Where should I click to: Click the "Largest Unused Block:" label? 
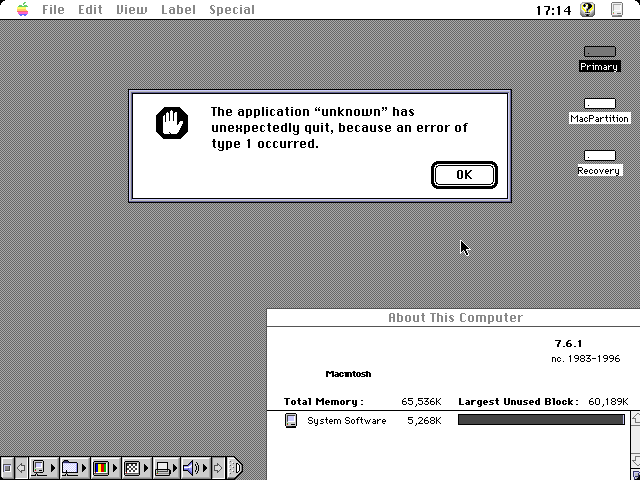click(518, 402)
